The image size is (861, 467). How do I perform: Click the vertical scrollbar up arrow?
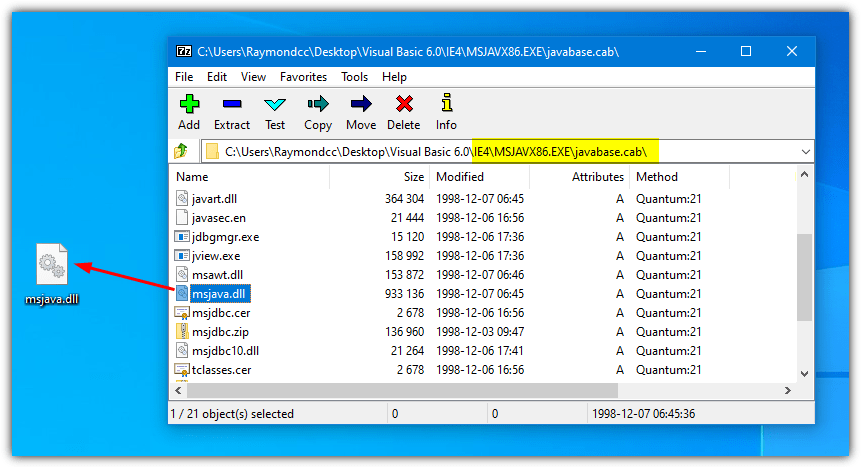click(x=804, y=175)
